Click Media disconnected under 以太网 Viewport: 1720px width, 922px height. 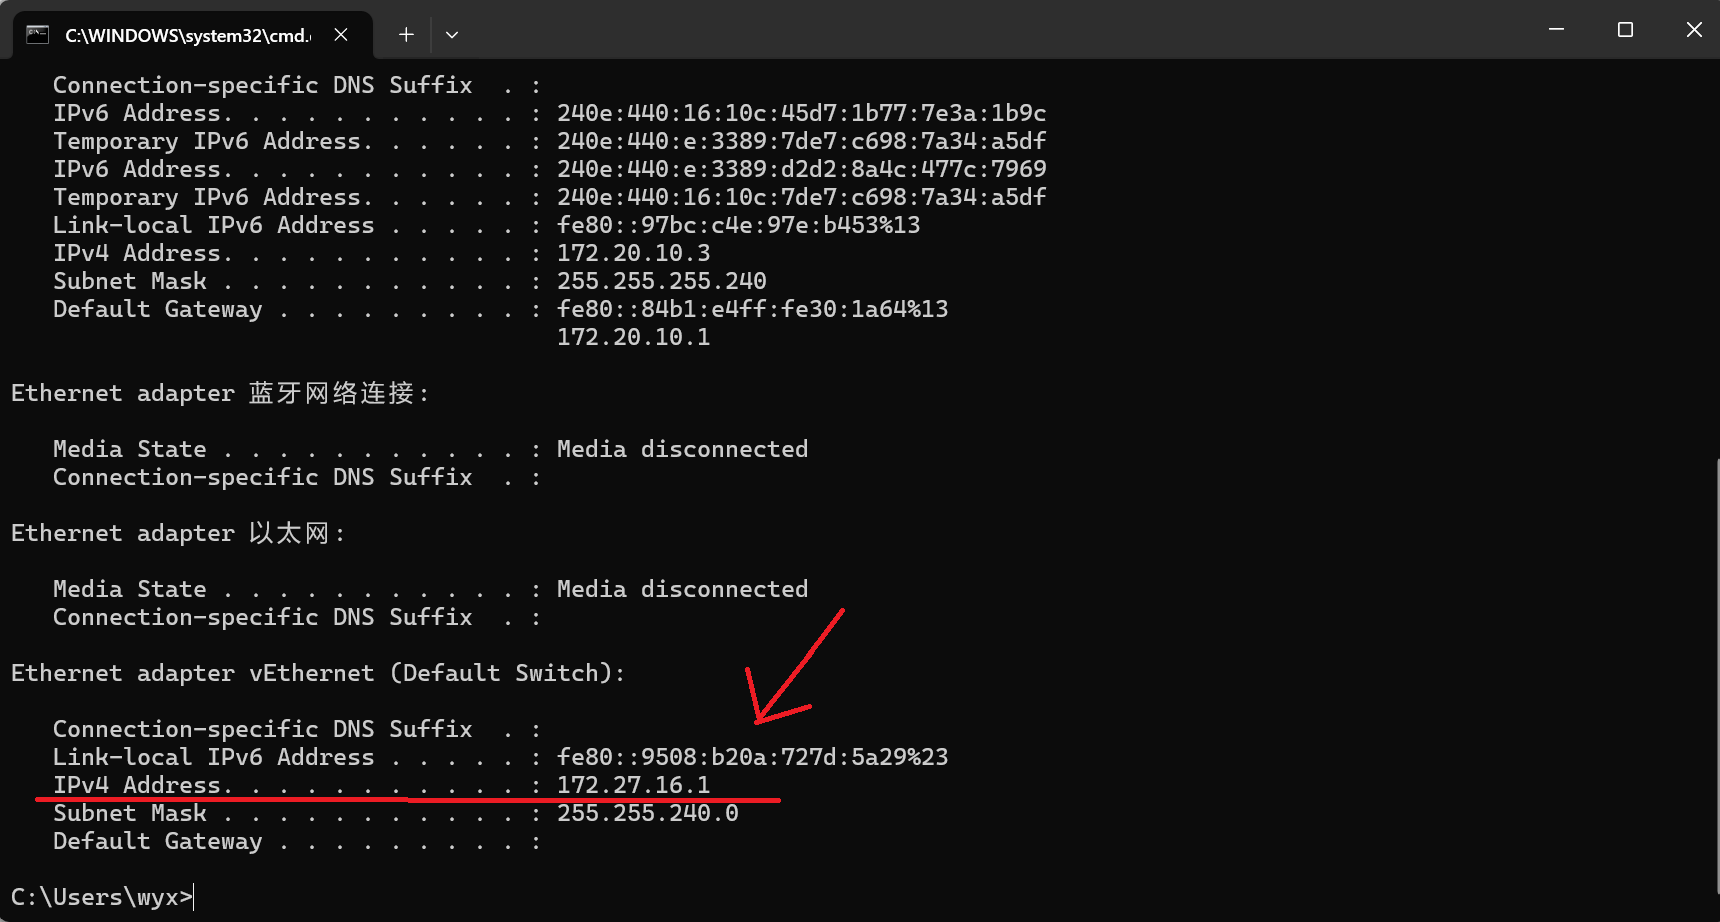point(682,589)
